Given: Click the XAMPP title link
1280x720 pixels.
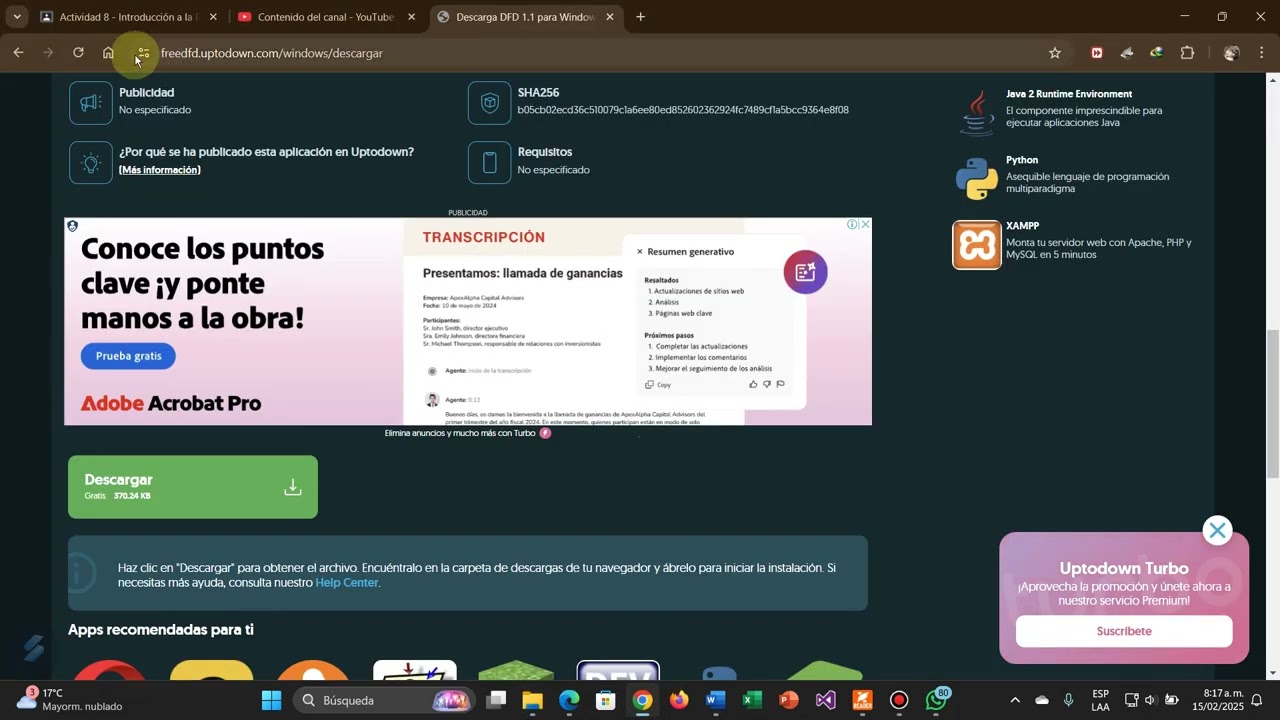Looking at the screenshot, I should [x=1022, y=226].
